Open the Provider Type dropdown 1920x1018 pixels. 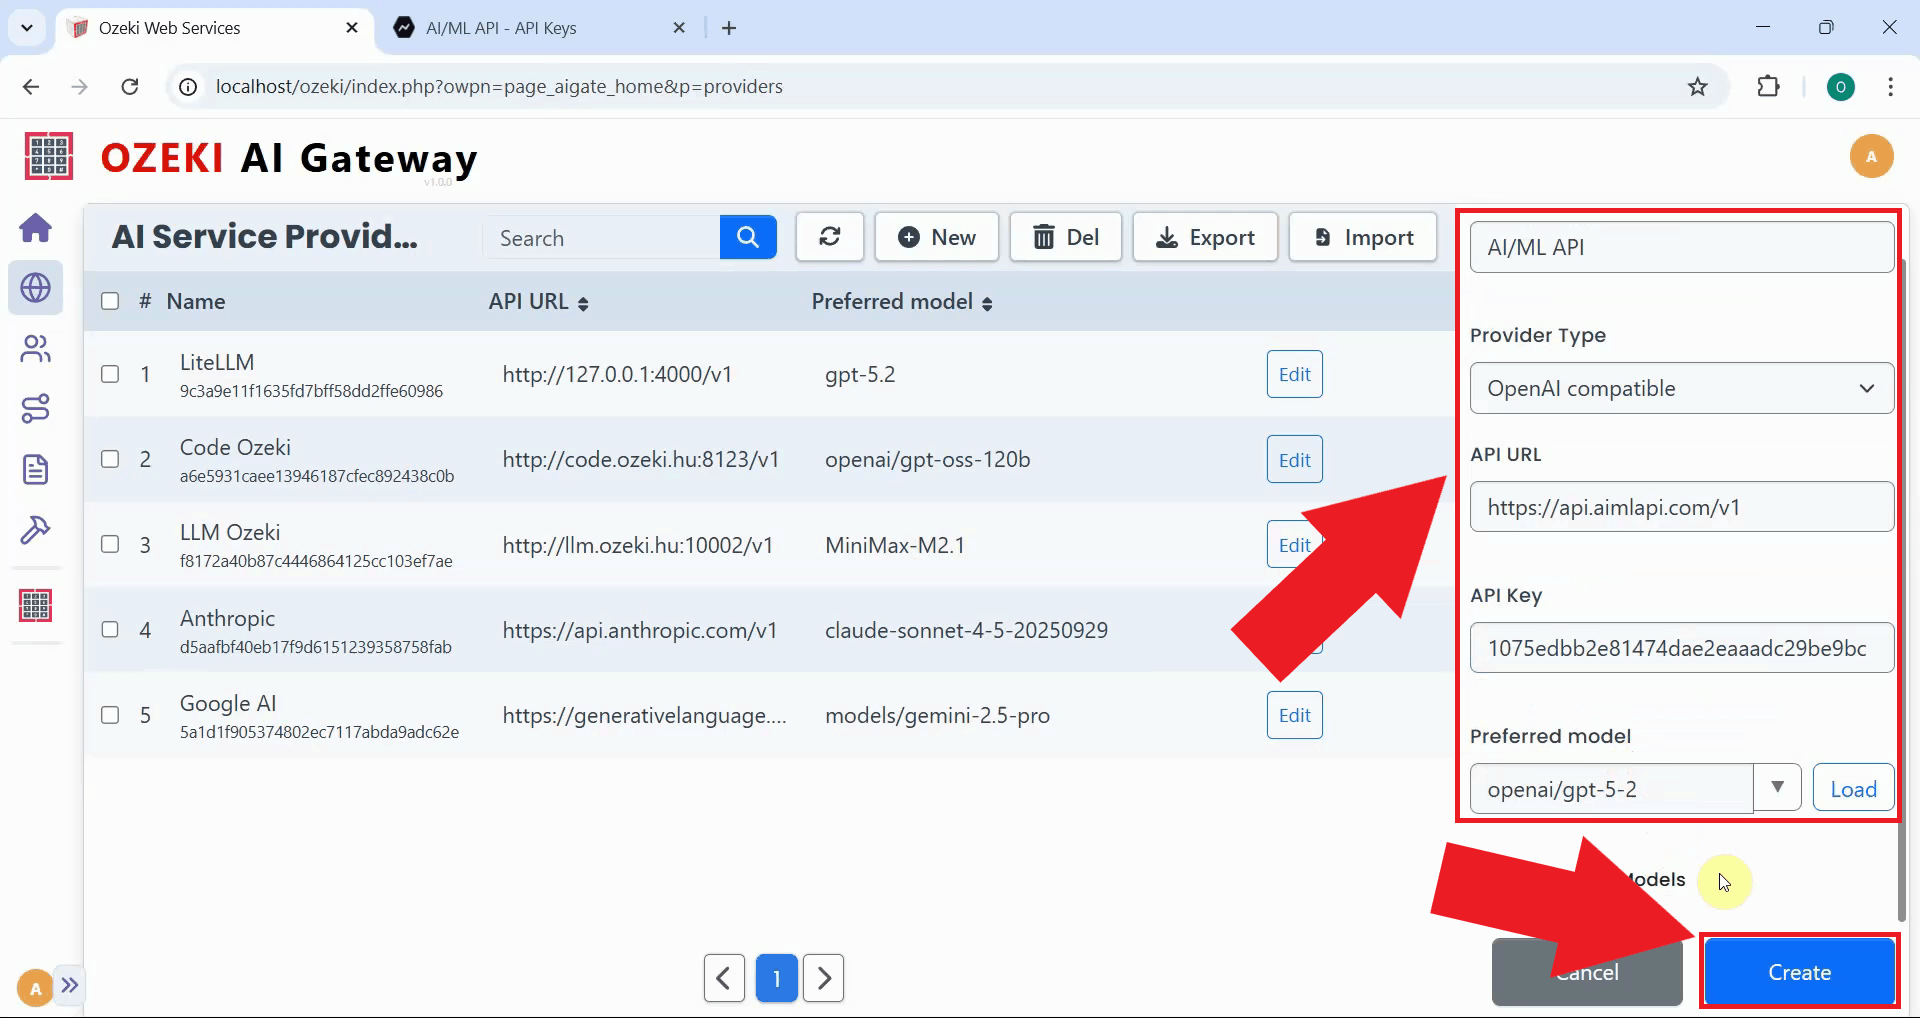pos(1680,388)
